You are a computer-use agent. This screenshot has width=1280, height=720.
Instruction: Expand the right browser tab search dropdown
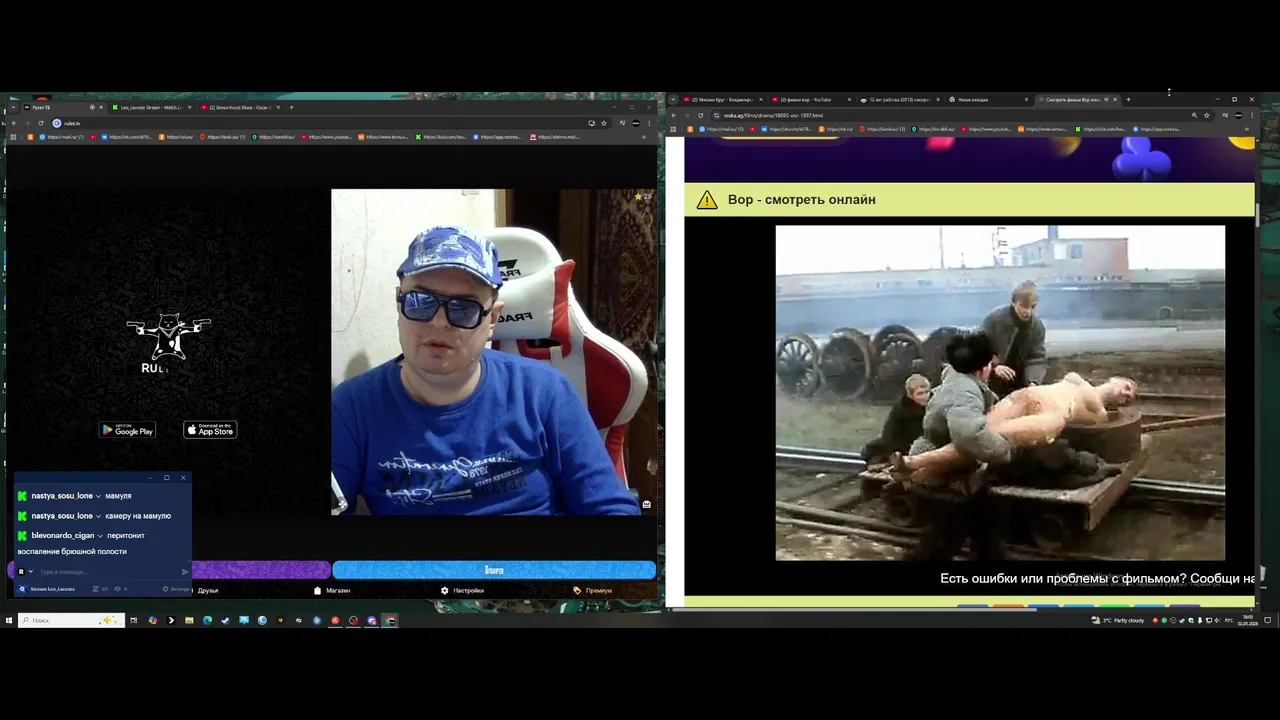673,99
